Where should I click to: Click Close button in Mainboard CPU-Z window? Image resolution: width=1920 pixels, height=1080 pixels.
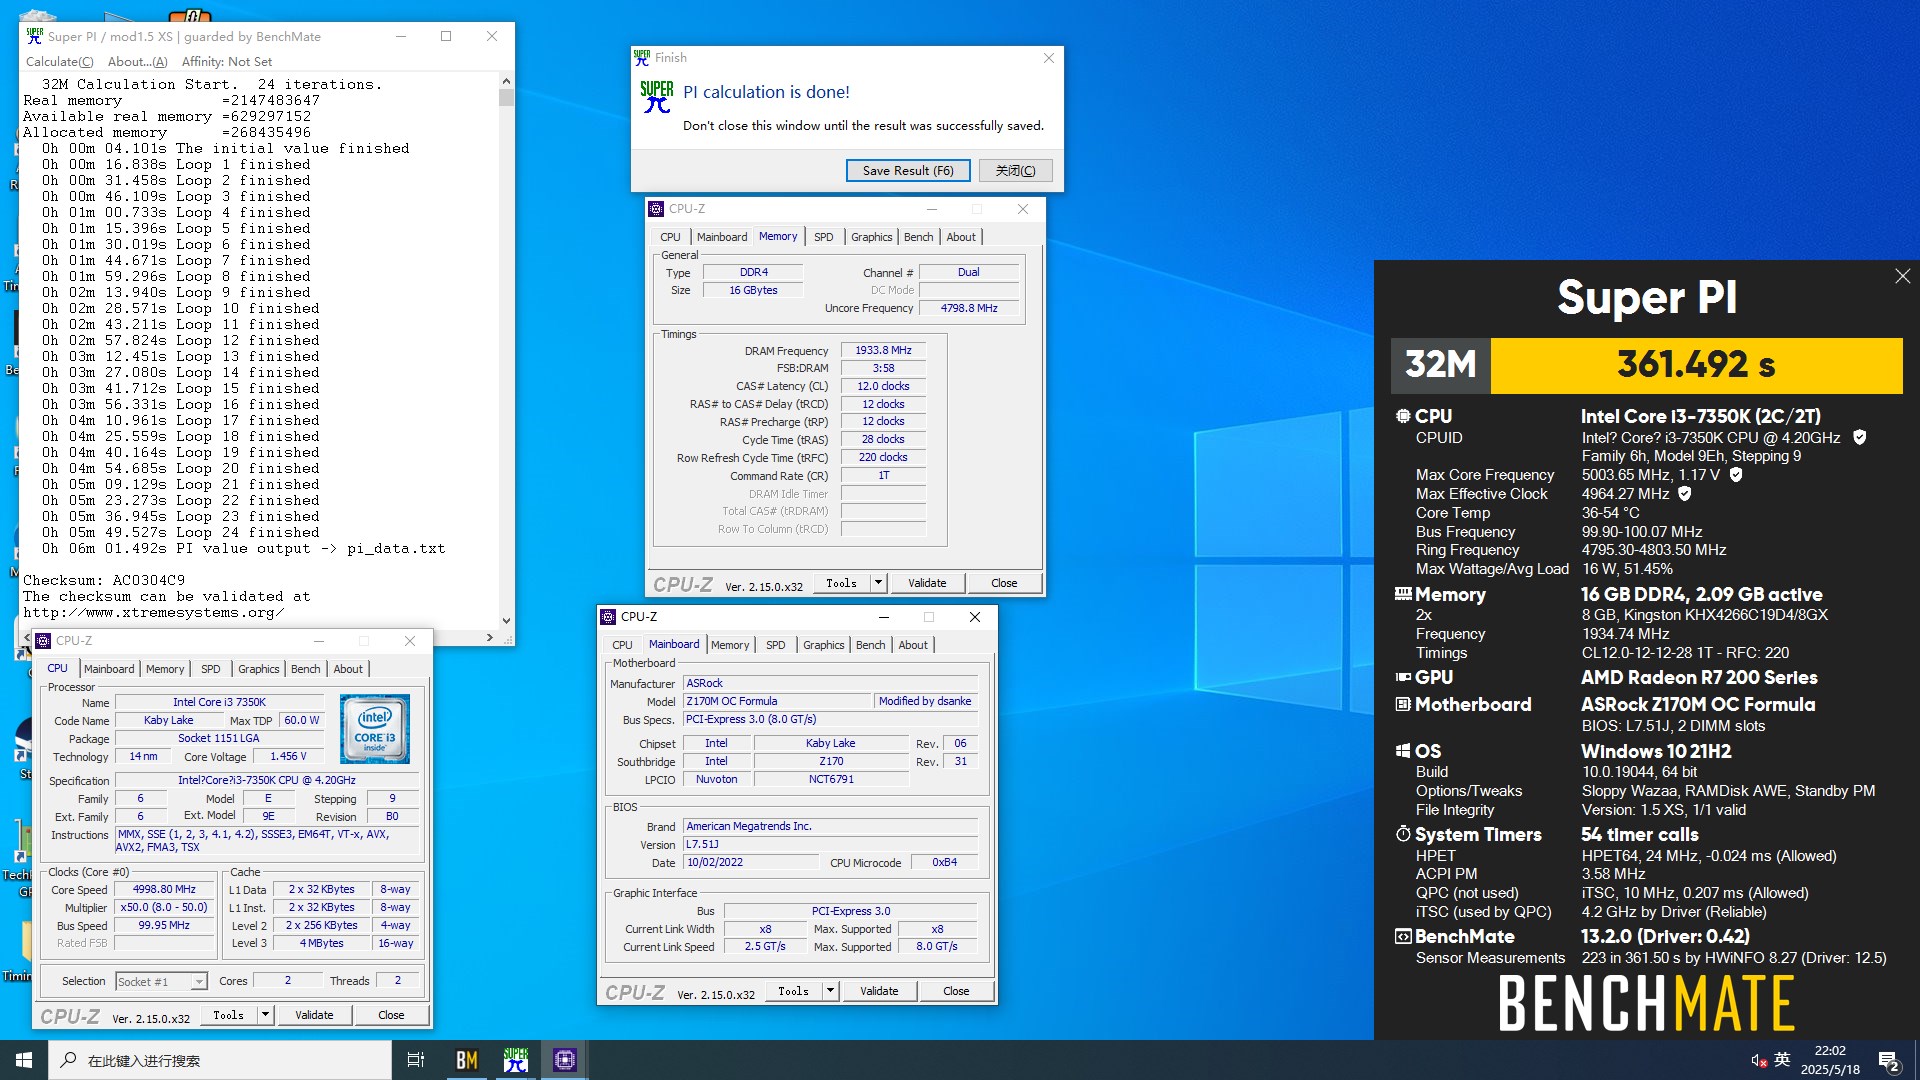[x=956, y=991]
